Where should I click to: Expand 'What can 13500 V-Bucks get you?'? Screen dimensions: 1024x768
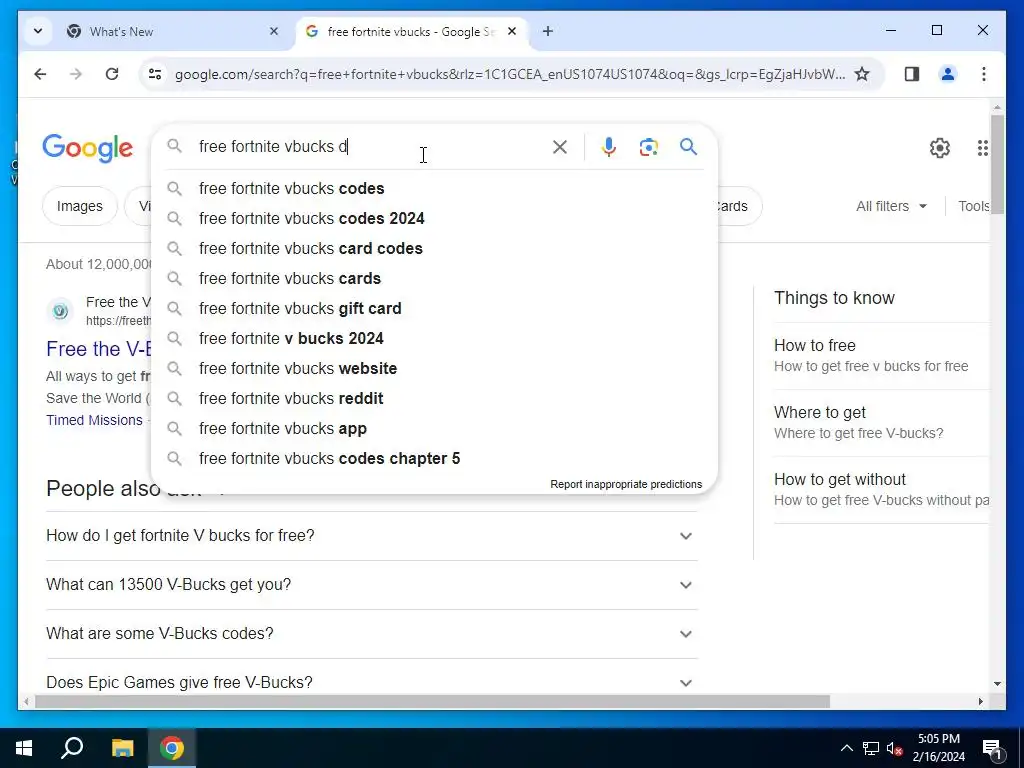tap(372, 585)
